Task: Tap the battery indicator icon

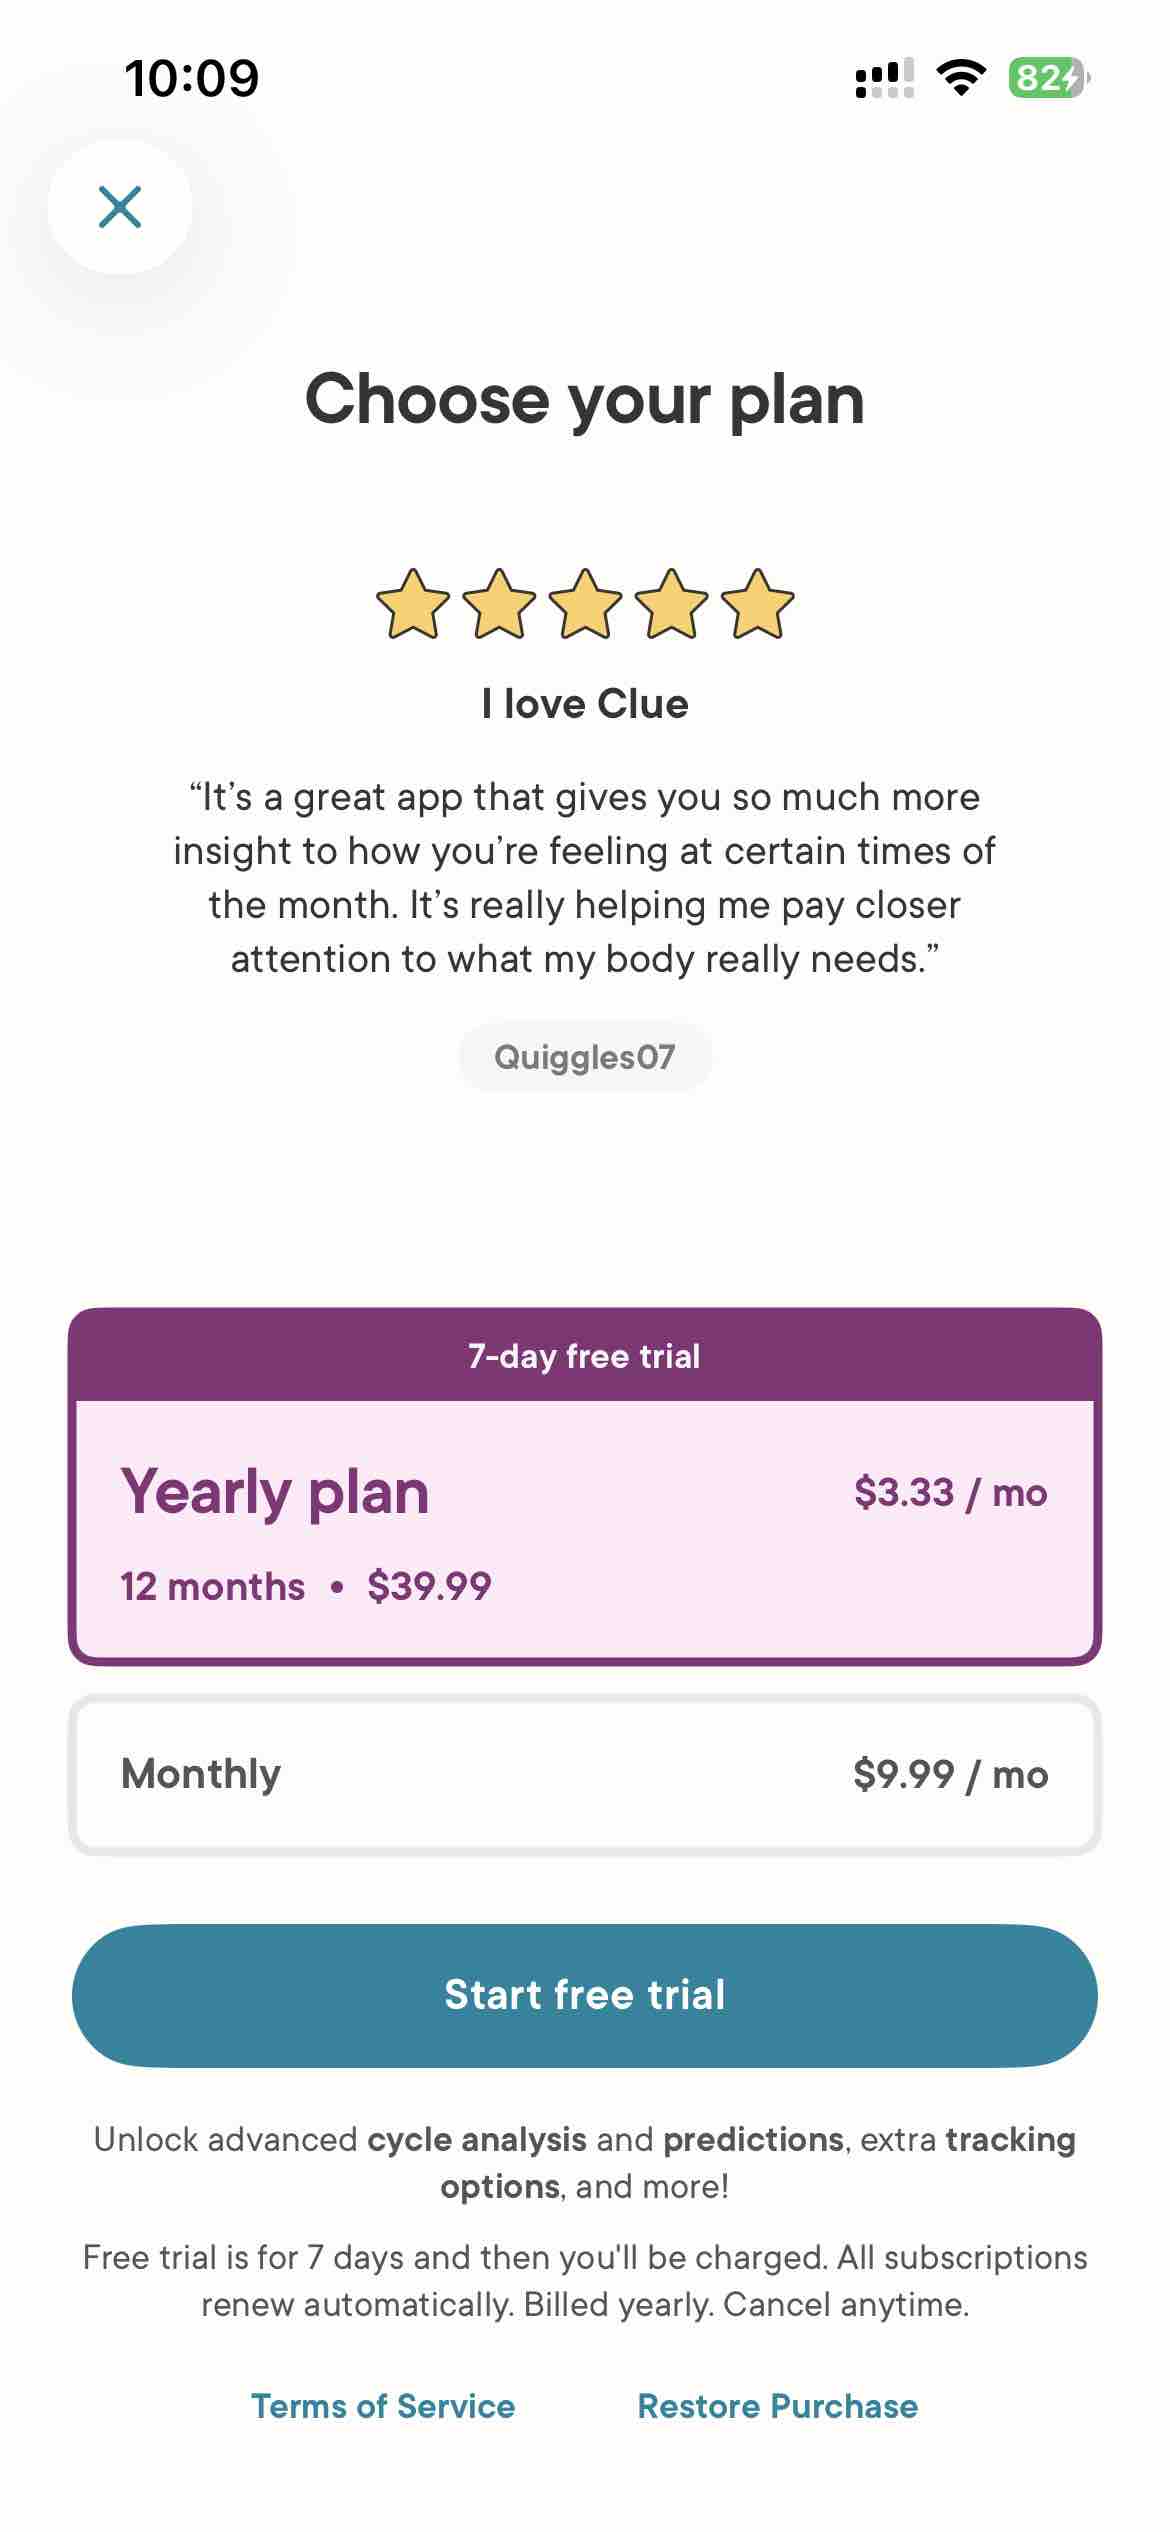Action: coord(1048,78)
